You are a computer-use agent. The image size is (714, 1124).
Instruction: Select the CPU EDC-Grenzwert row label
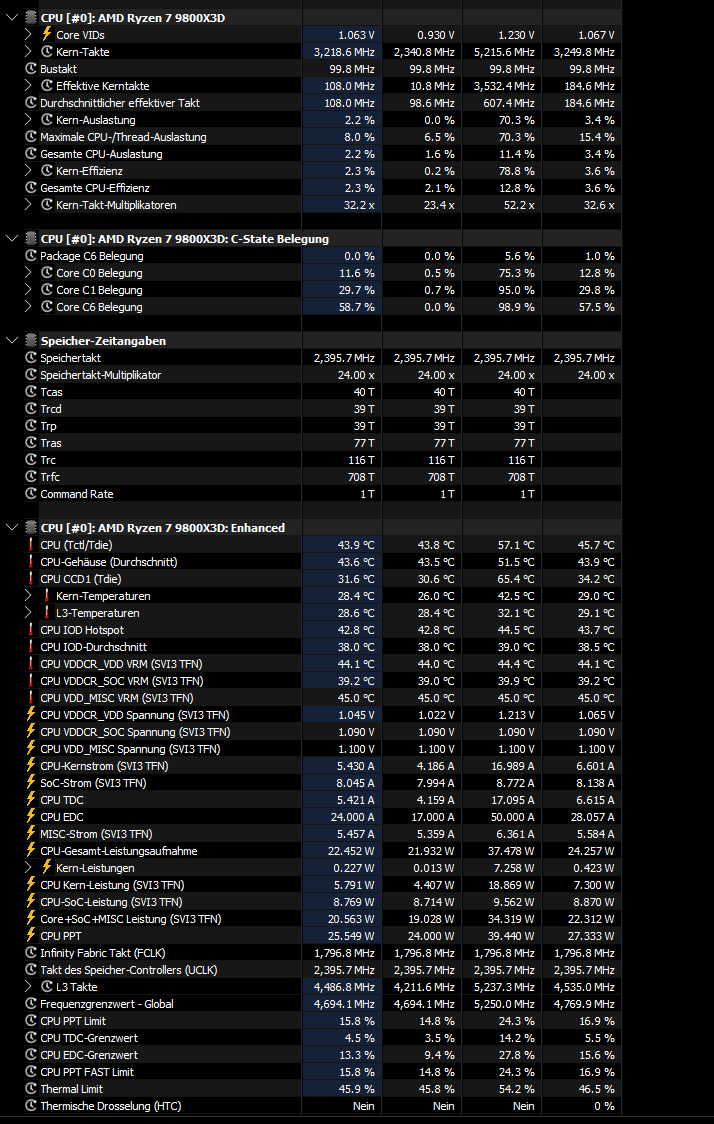tap(89, 1055)
